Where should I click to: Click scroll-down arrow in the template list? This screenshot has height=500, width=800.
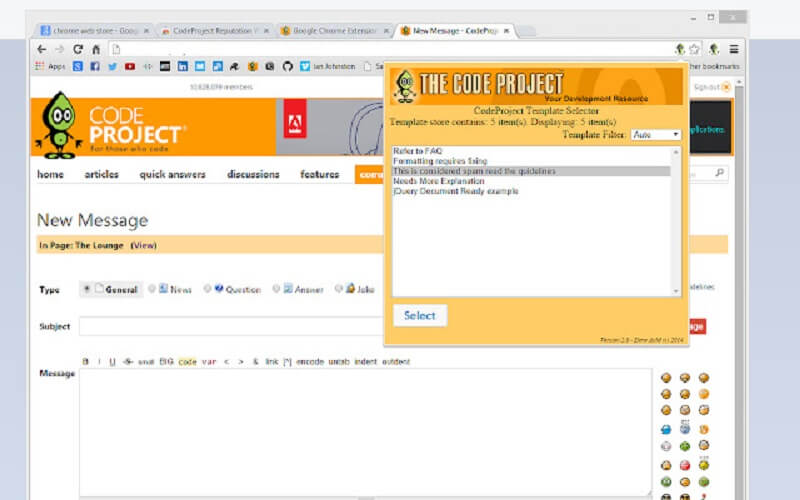click(x=676, y=291)
